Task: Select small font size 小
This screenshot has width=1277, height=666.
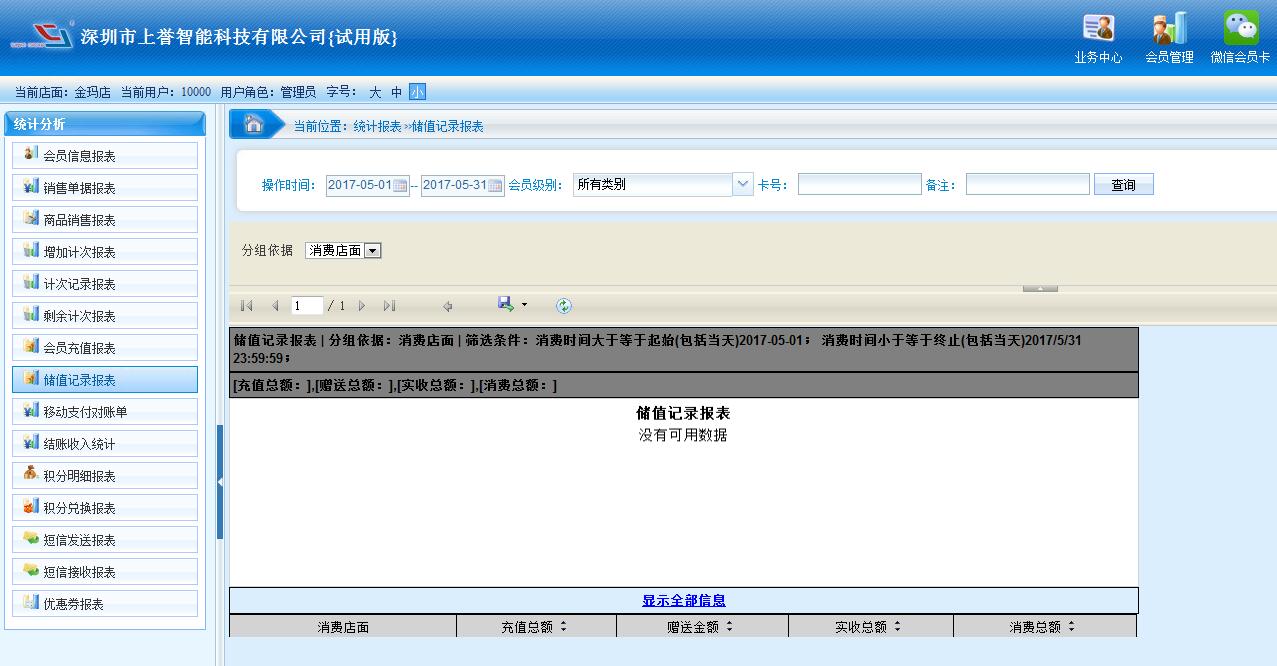Action: click(417, 92)
